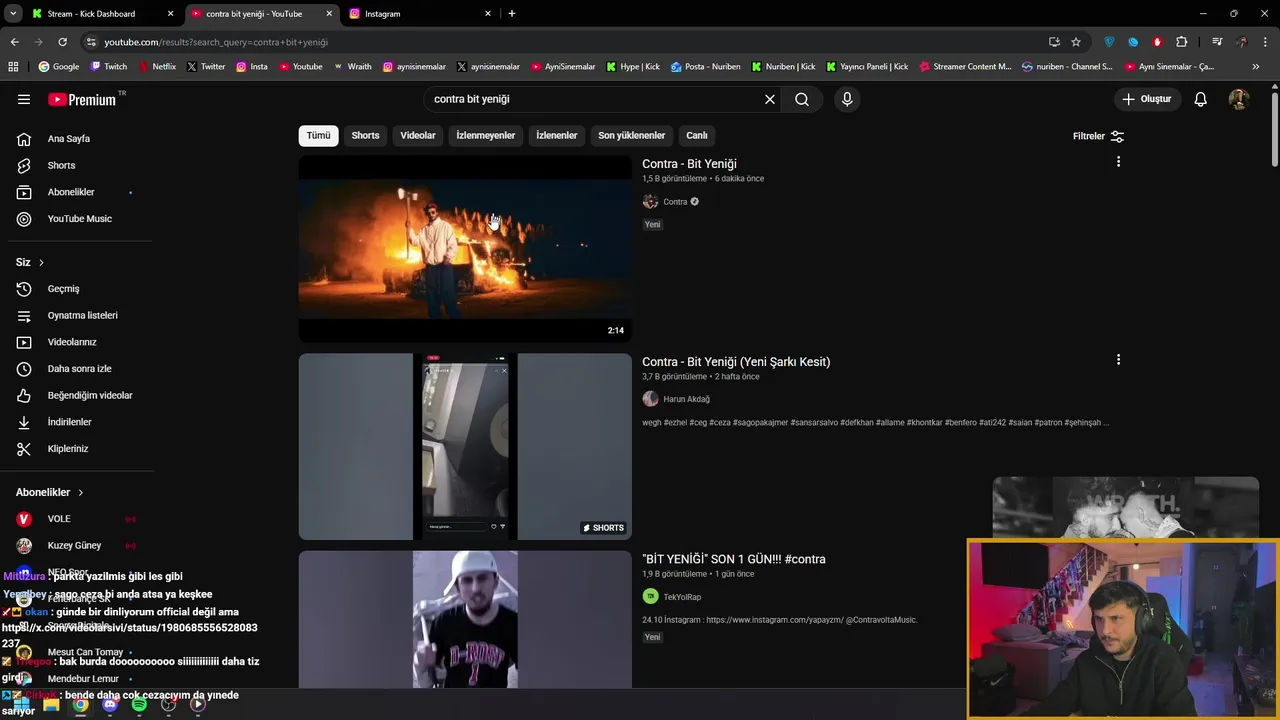Expand the Abonelikler subscriptions heading
1280x720 pixels.
[50, 492]
